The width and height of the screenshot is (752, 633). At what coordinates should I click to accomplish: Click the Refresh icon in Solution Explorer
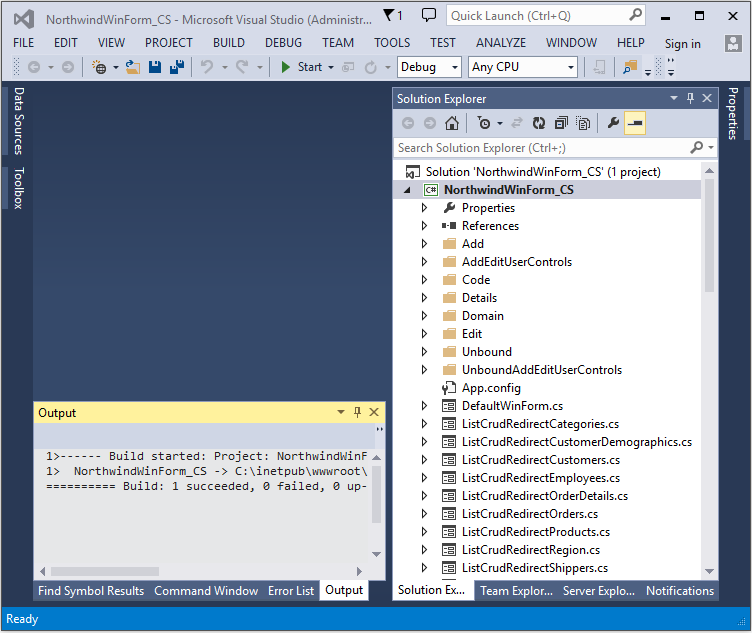click(x=539, y=124)
